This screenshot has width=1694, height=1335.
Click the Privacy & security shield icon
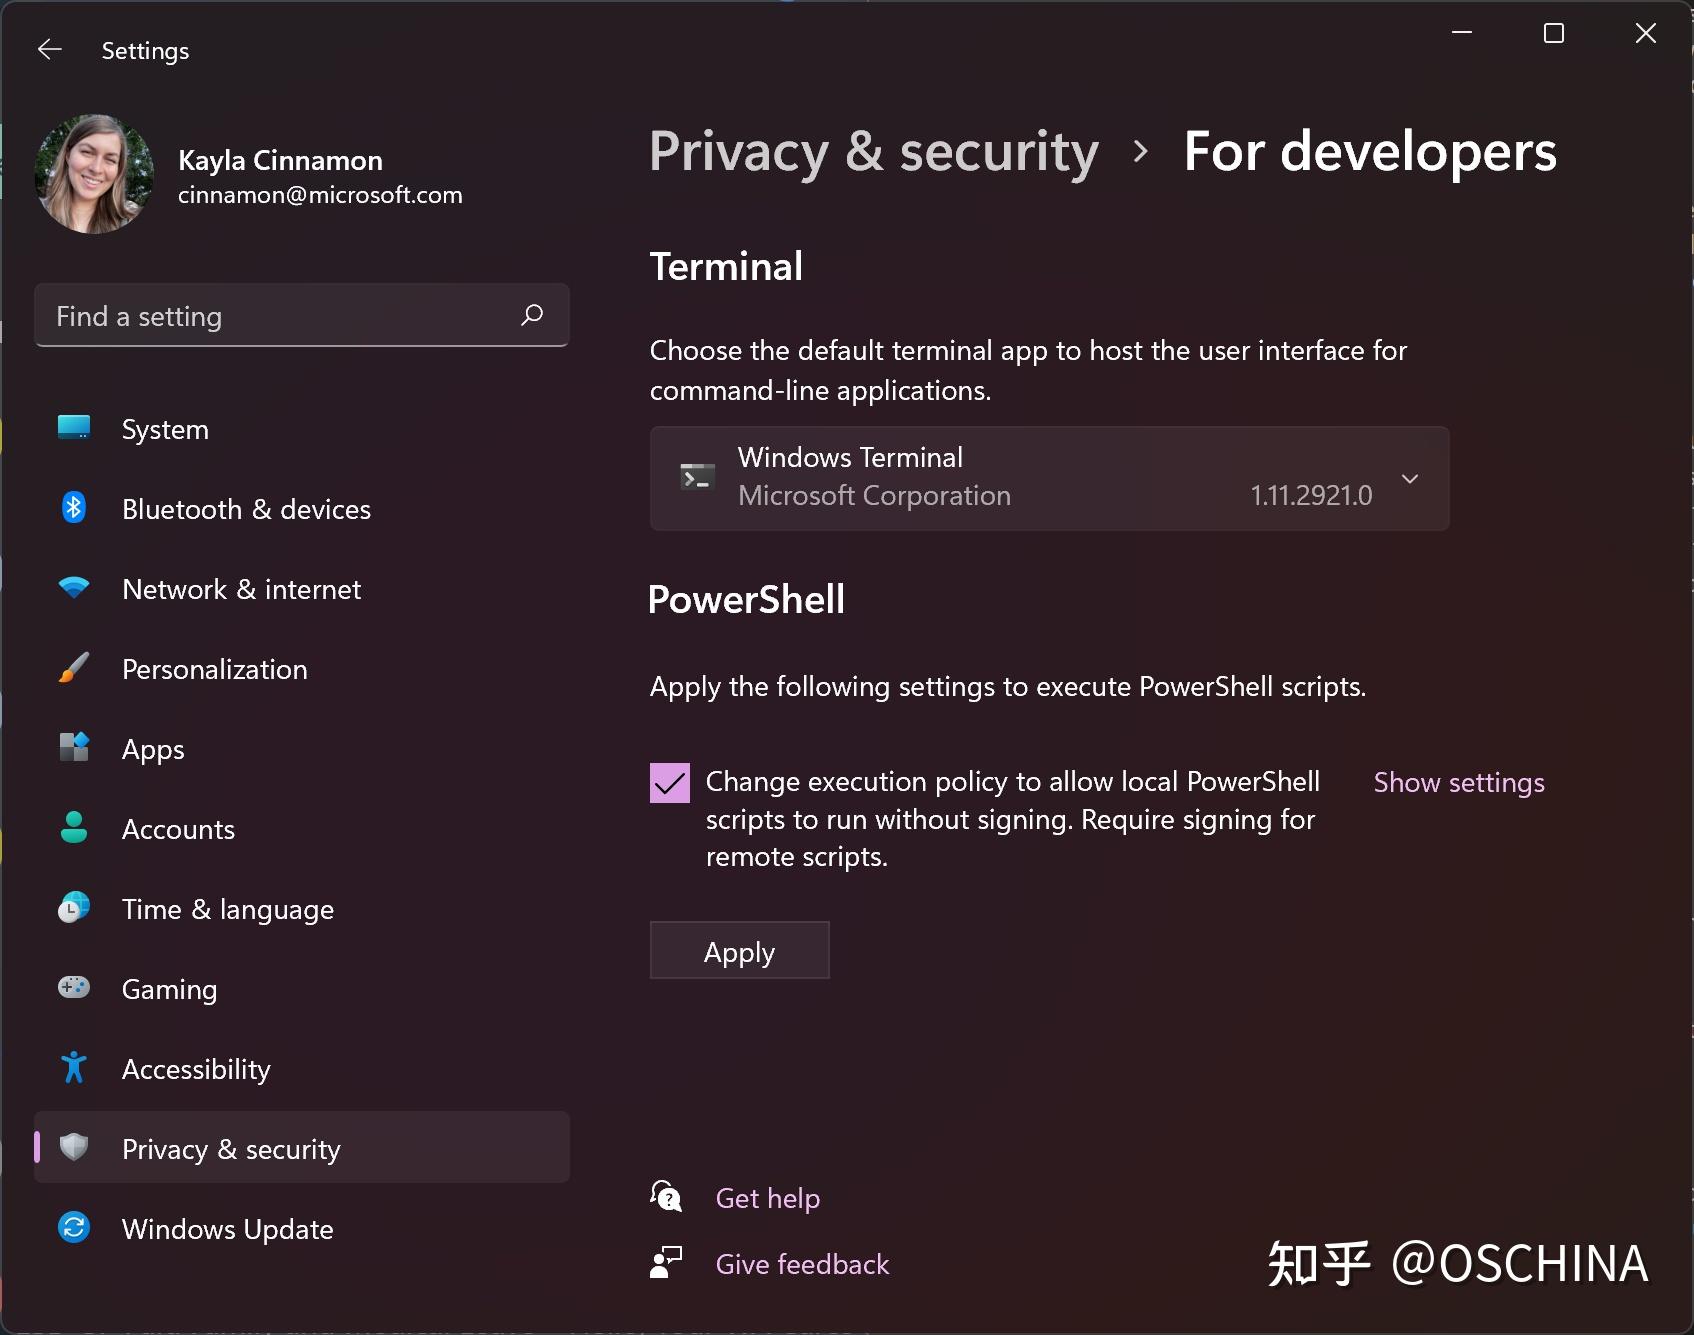click(73, 1148)
